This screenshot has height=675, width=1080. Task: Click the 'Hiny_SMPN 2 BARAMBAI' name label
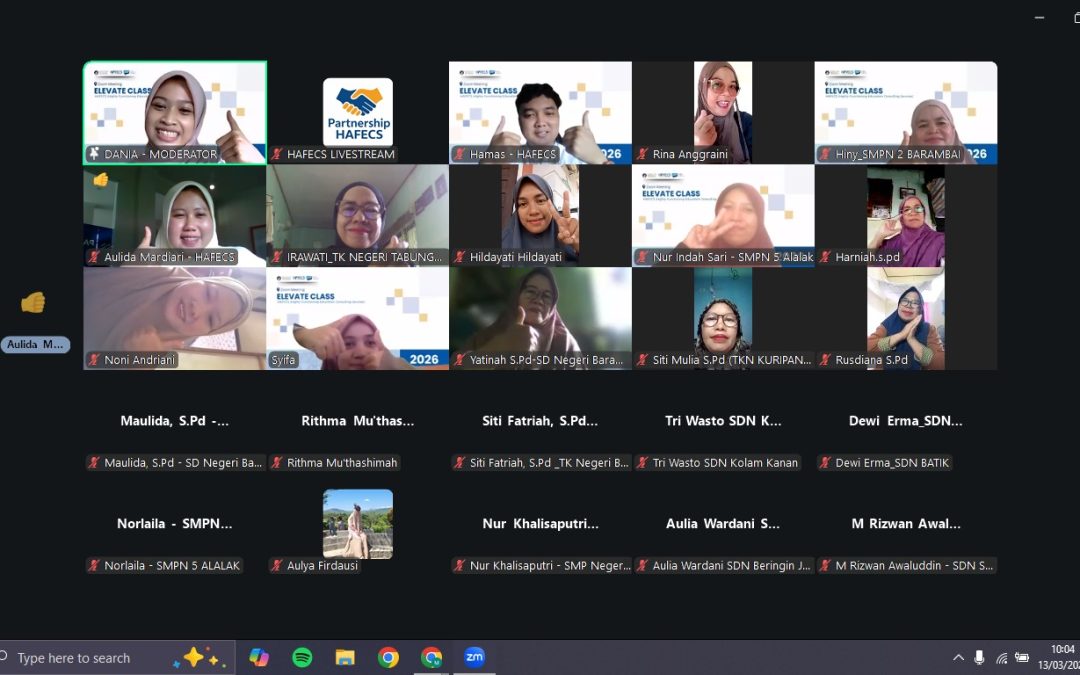[898, 154]
